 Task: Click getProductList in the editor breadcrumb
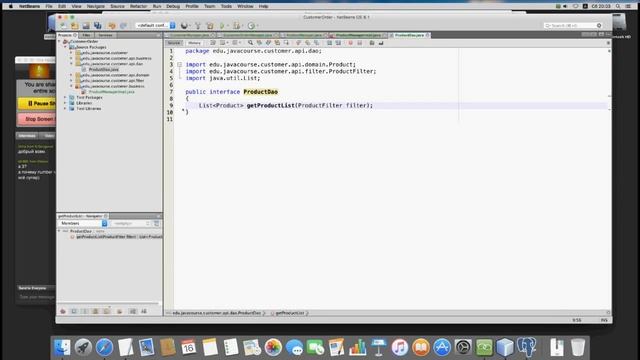tap(289, 313)
